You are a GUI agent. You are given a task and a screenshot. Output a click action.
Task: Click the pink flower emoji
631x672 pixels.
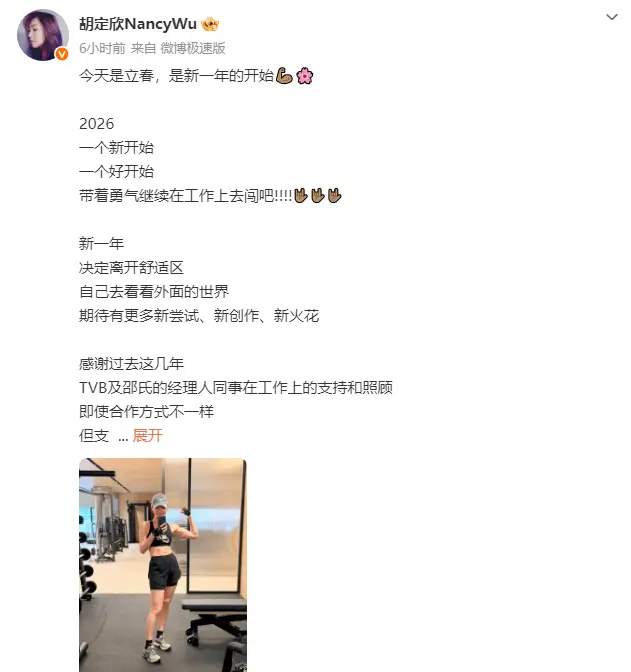pos(304,76)
